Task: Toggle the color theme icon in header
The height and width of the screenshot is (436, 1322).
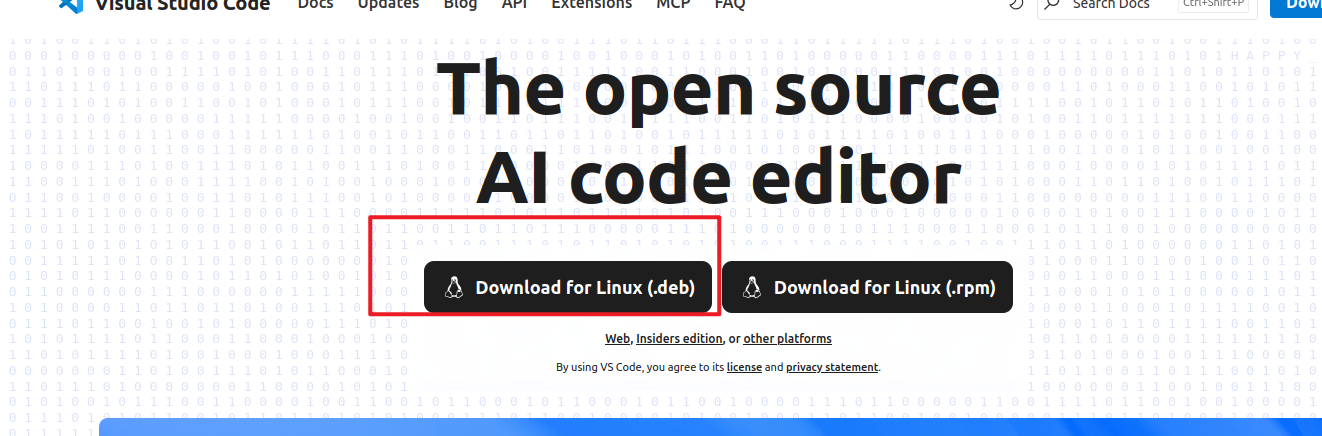Action: tap(1017, 4)
